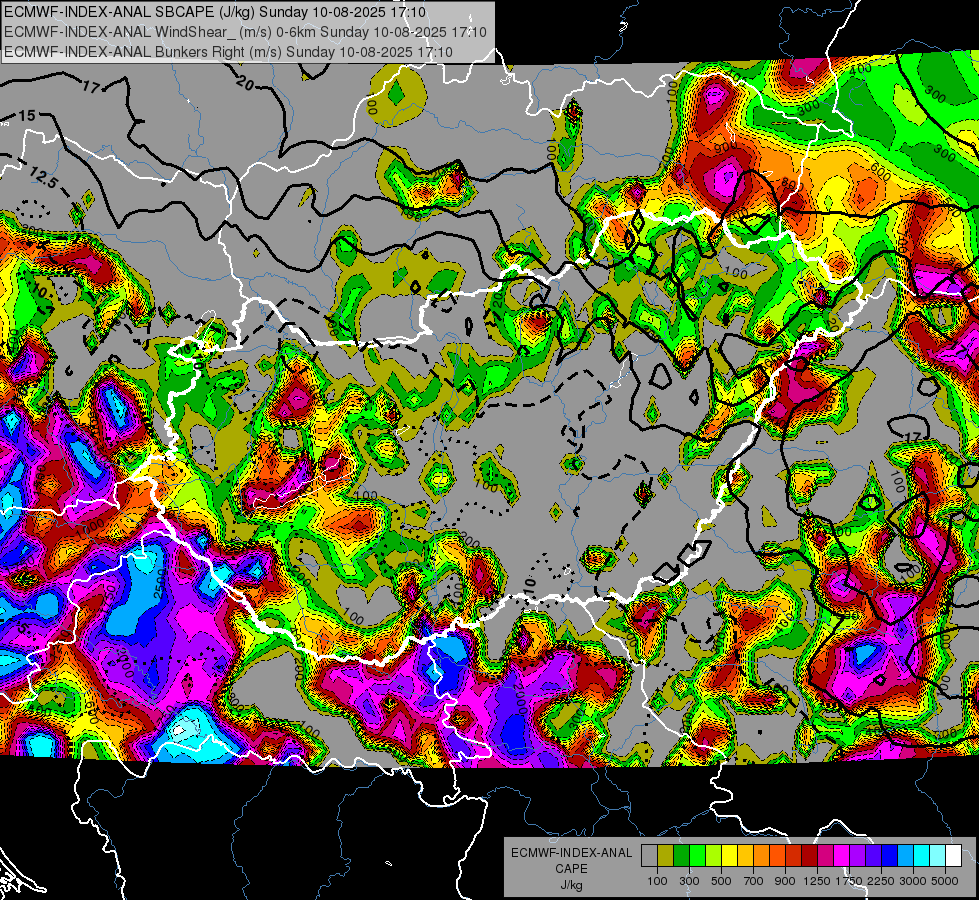Click the 100 legend tick value

click(x=657, y=881)
